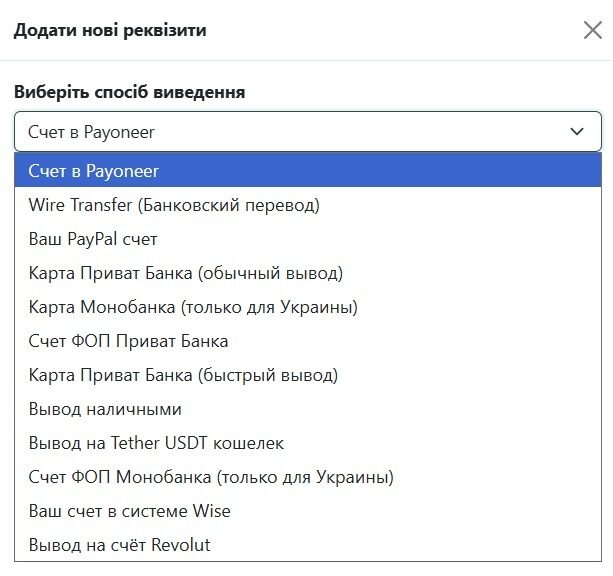Click the word Payoneer in highlighted row
The height and width of the screenshot is (576, 613).
coord(122,172)
